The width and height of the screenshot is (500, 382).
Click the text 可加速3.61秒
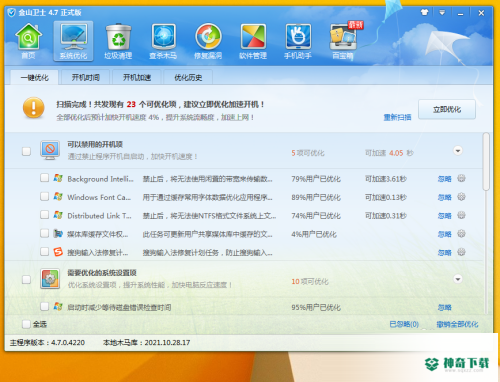tap(386, 179)
